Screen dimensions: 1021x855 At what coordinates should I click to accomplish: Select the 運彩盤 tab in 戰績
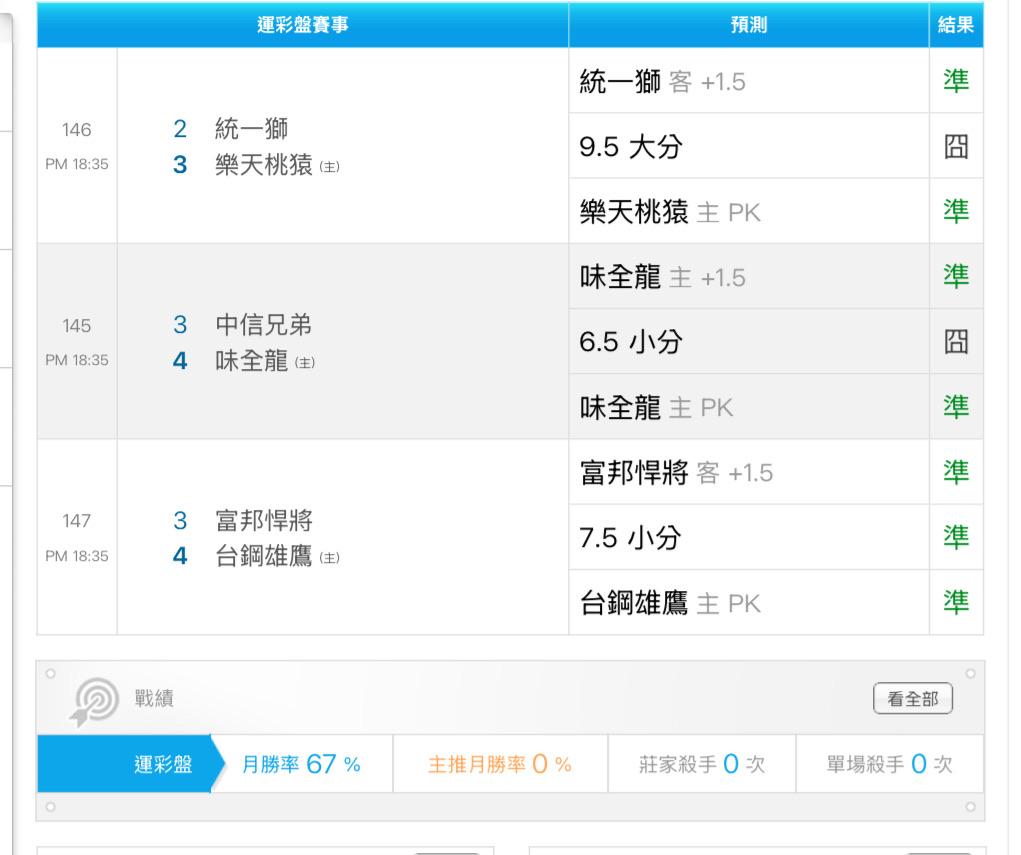pos(130,764)
